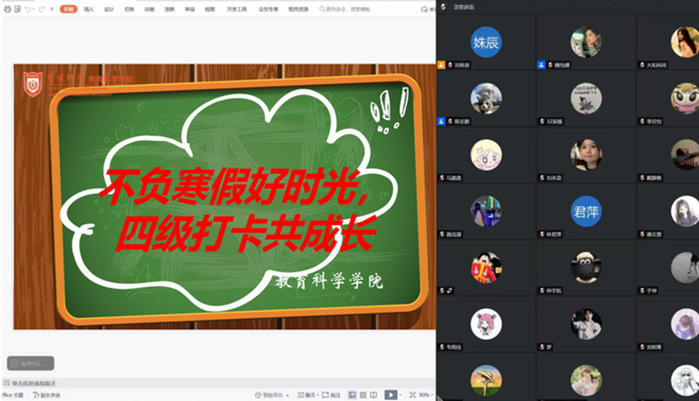699x401 pixels.
Task: Switch to normal view mode
Action: [350, 395]
